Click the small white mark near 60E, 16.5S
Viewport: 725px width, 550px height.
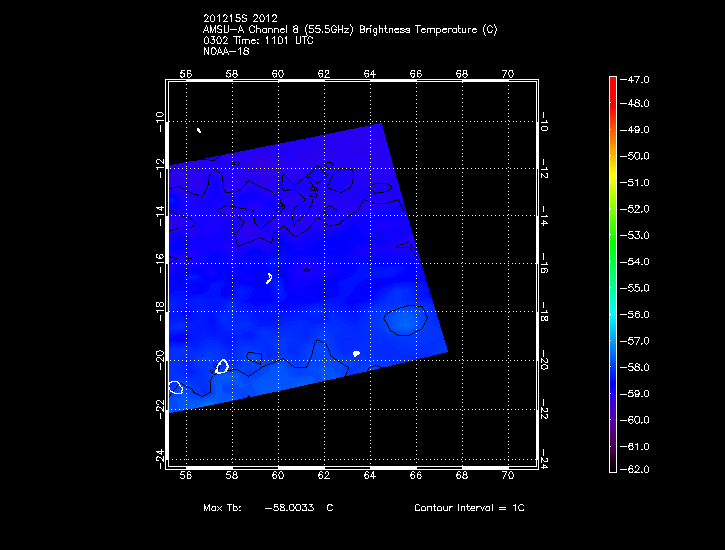(270, 278)
